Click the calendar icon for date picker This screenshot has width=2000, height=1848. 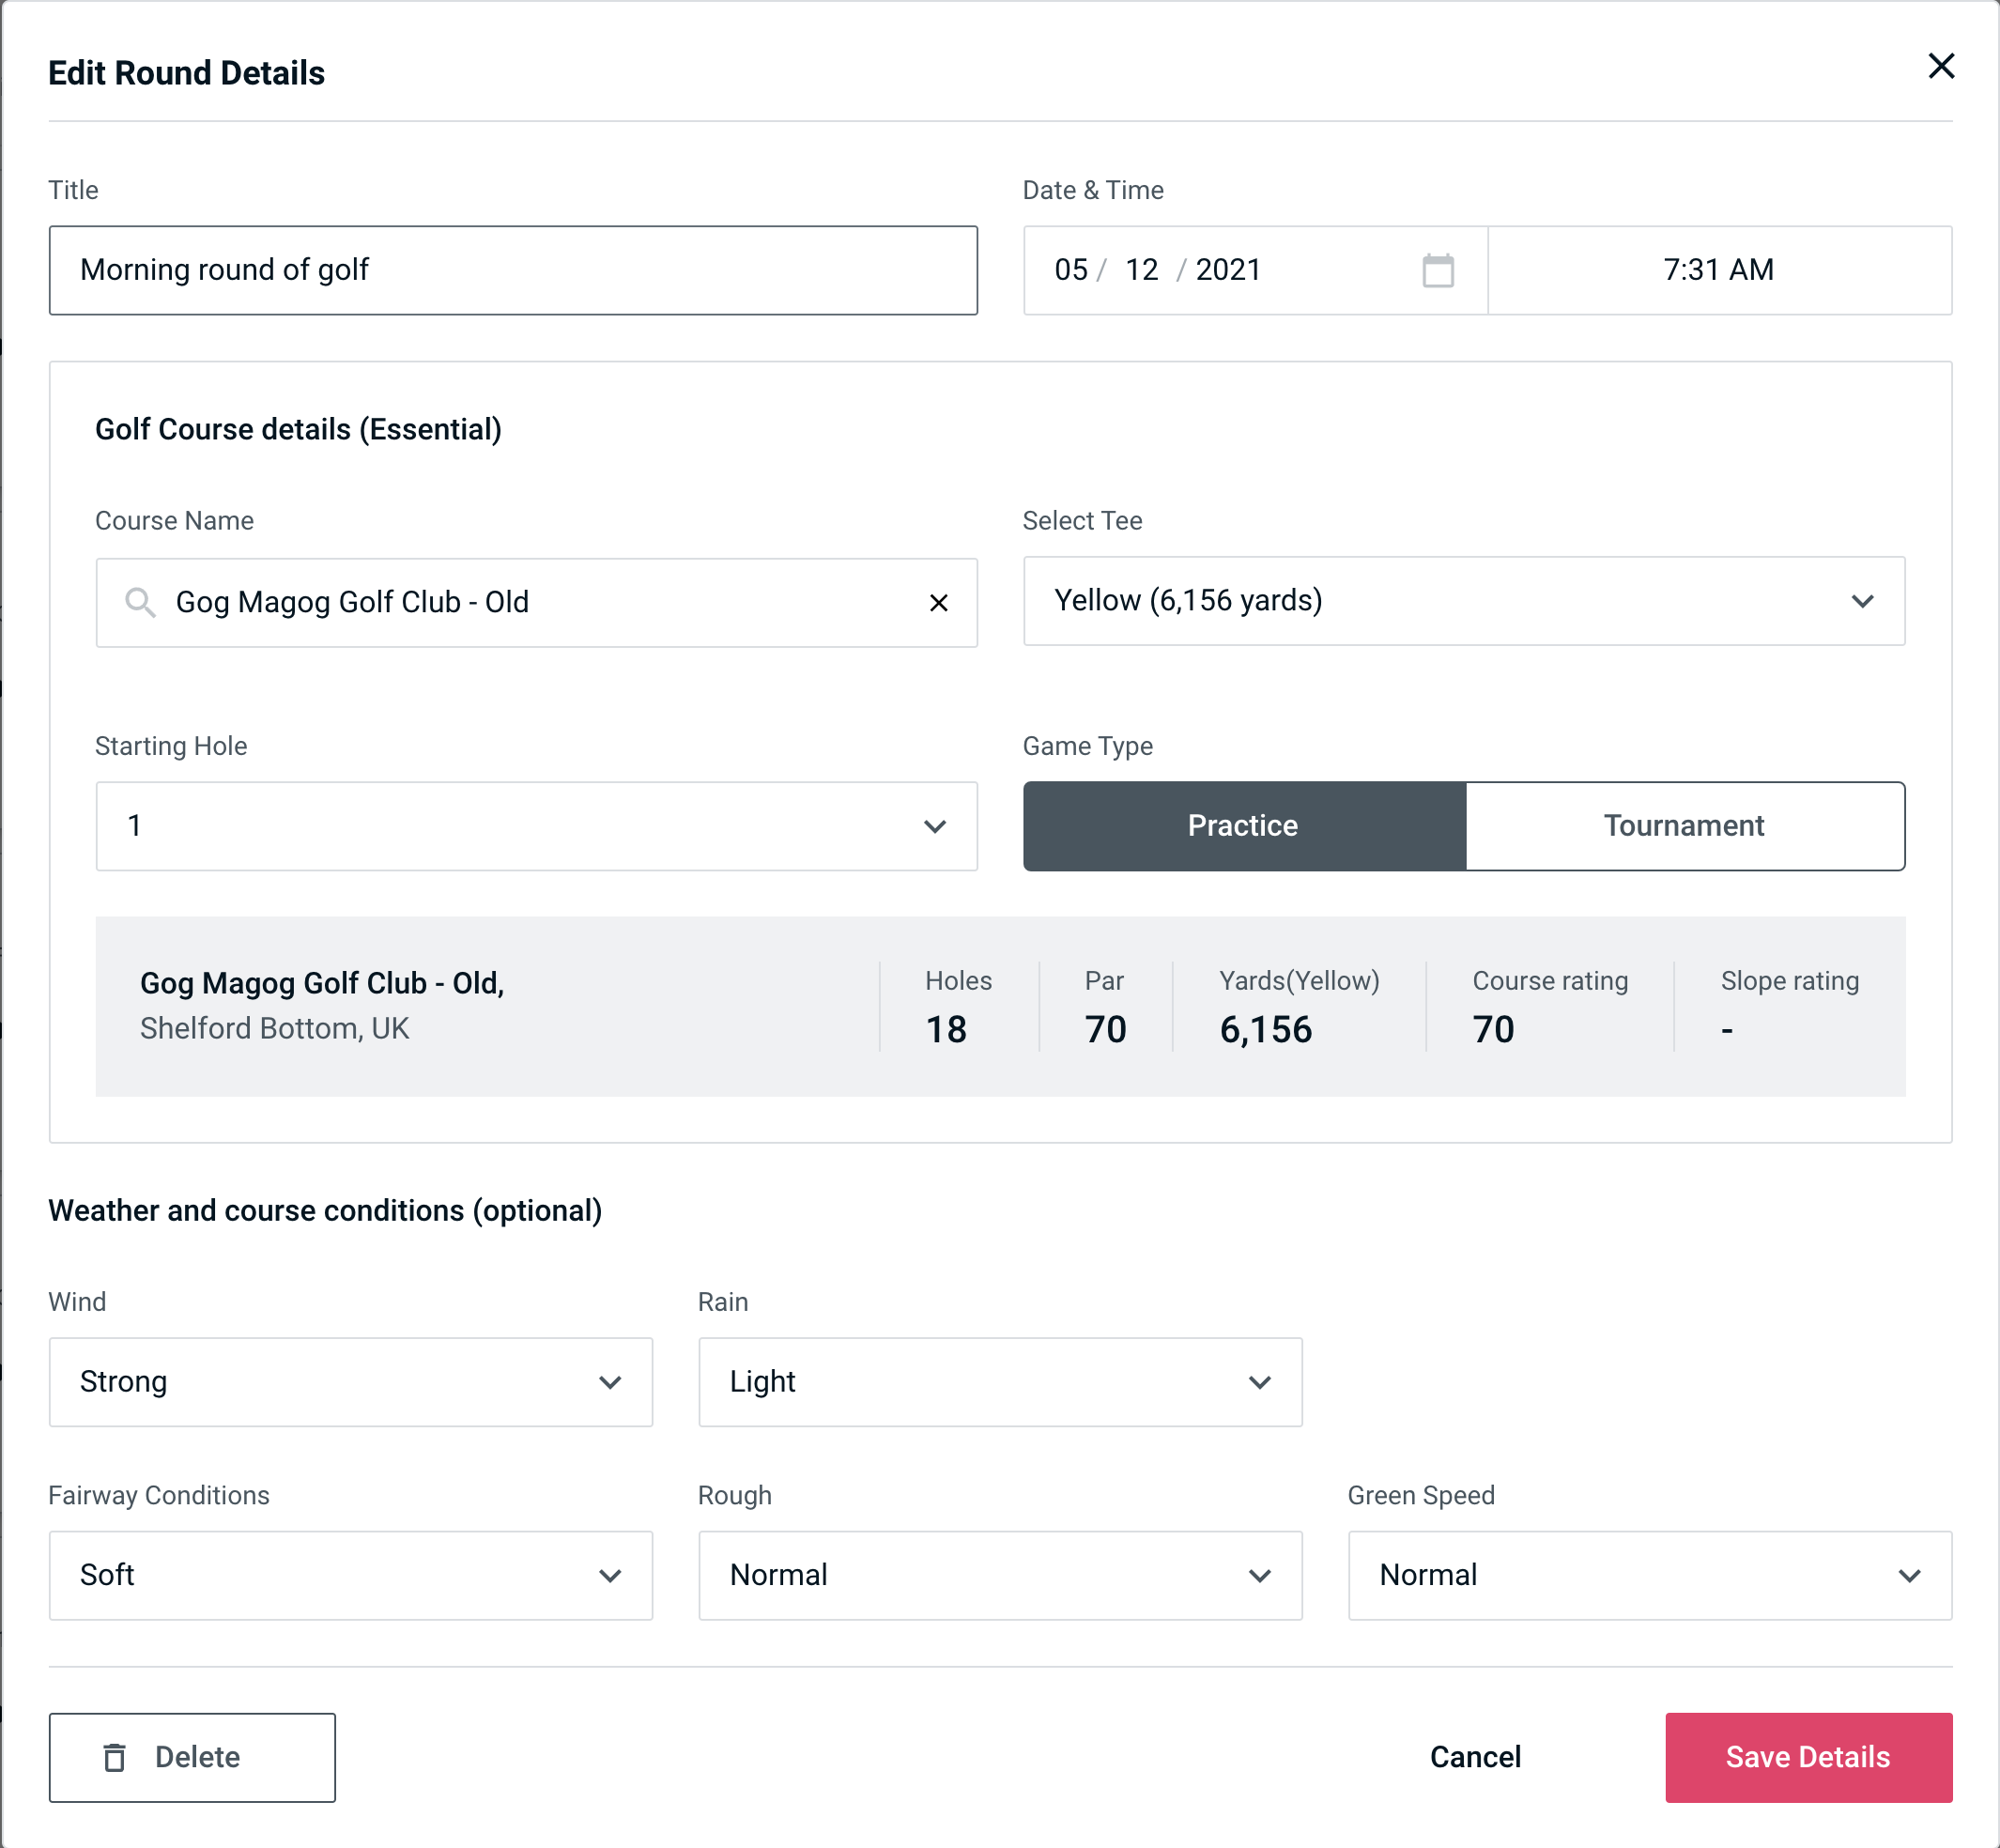[x=1438, y=270]
